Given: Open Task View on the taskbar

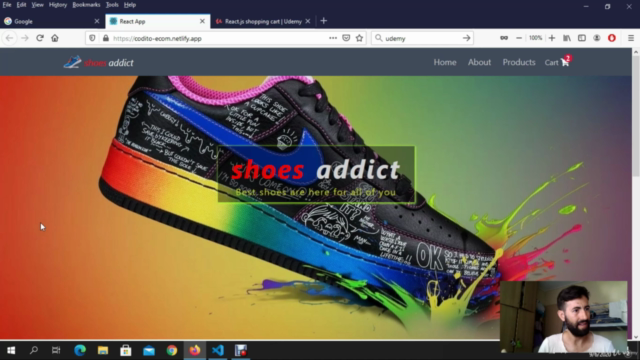Looking at the screenshot, I should point(56,350).
